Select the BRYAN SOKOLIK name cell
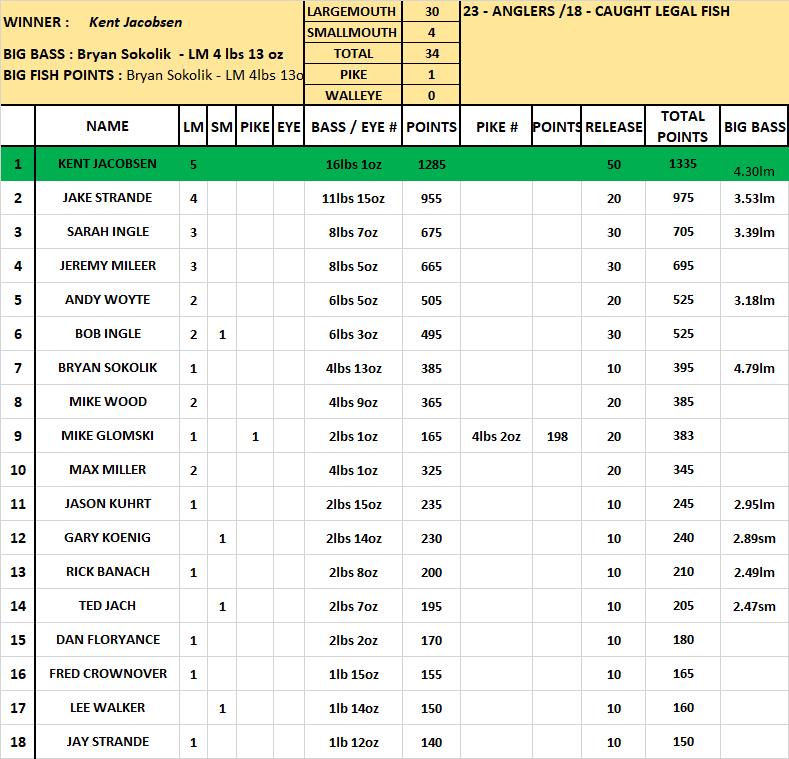 tap(107, 367)
